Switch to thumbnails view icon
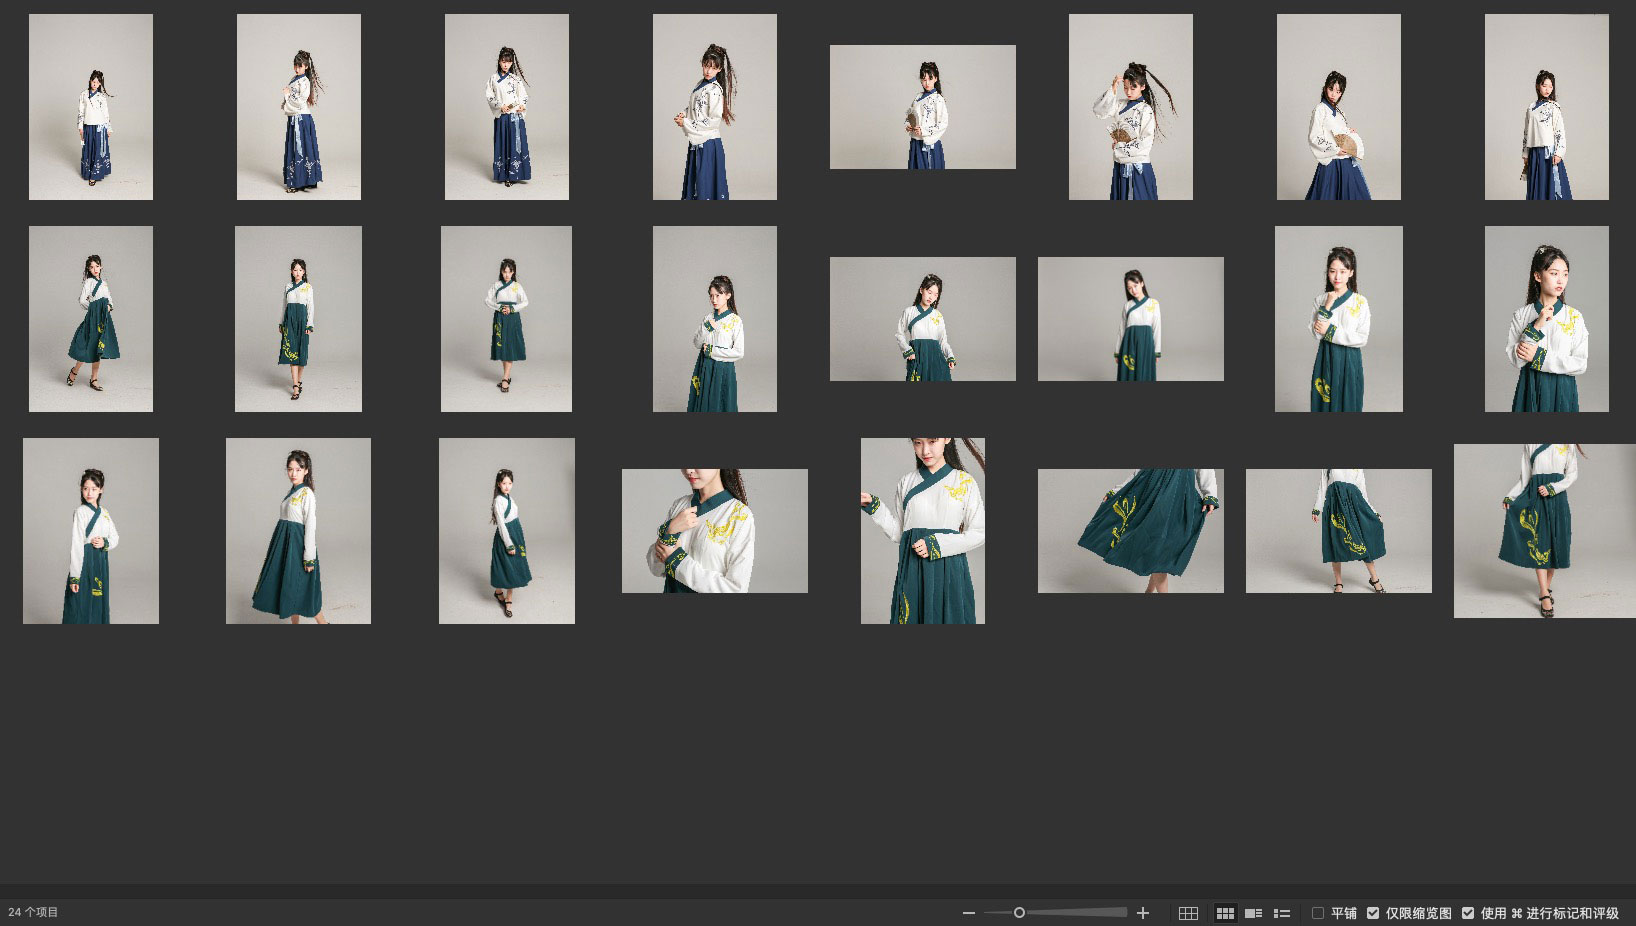This screenshot has width=1636, height=926. pyautogui.click(x=1225, y=913)
